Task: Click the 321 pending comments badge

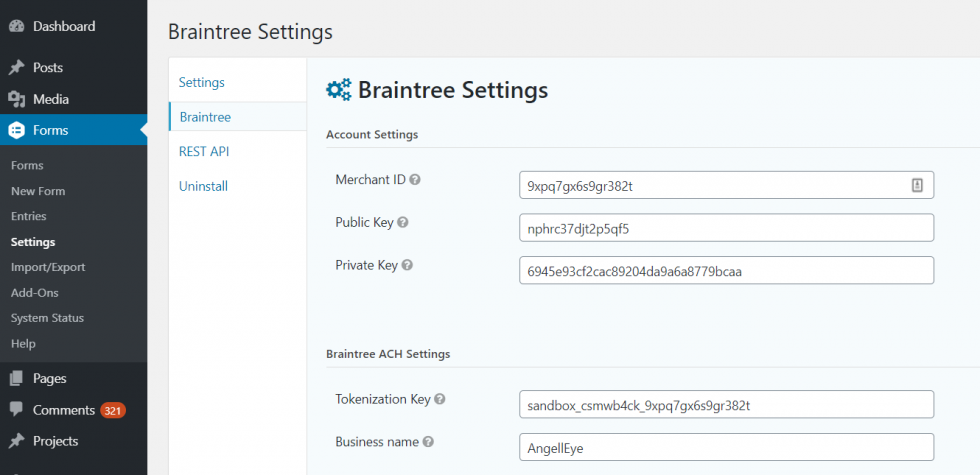Action: [x=112, y=410]
